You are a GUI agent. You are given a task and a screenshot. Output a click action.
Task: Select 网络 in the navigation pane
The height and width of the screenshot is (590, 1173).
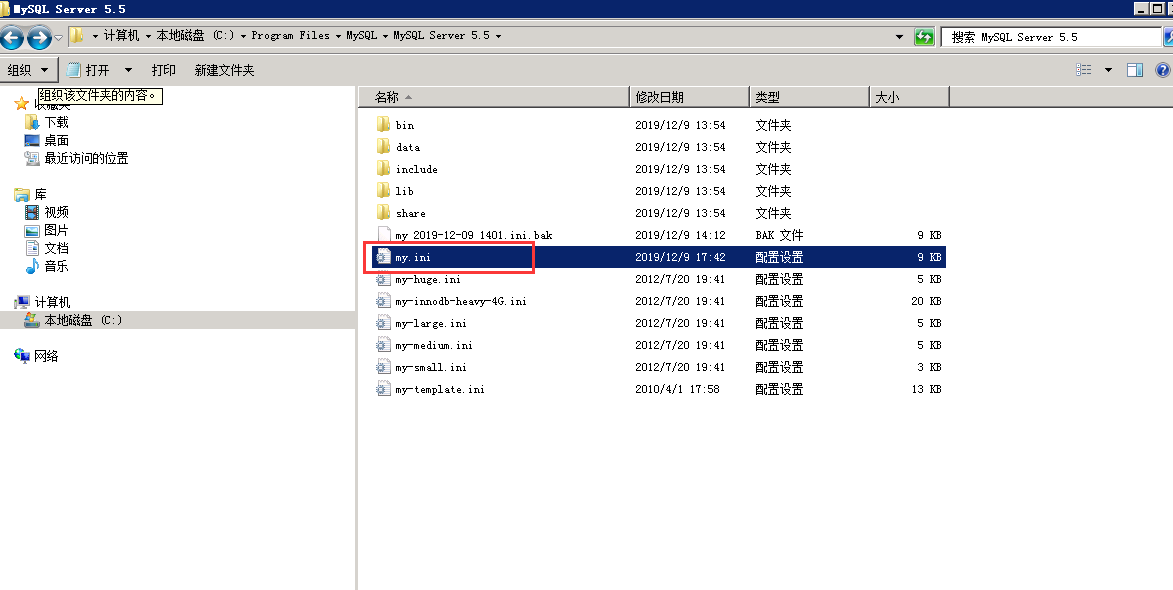tap(46, 355)
